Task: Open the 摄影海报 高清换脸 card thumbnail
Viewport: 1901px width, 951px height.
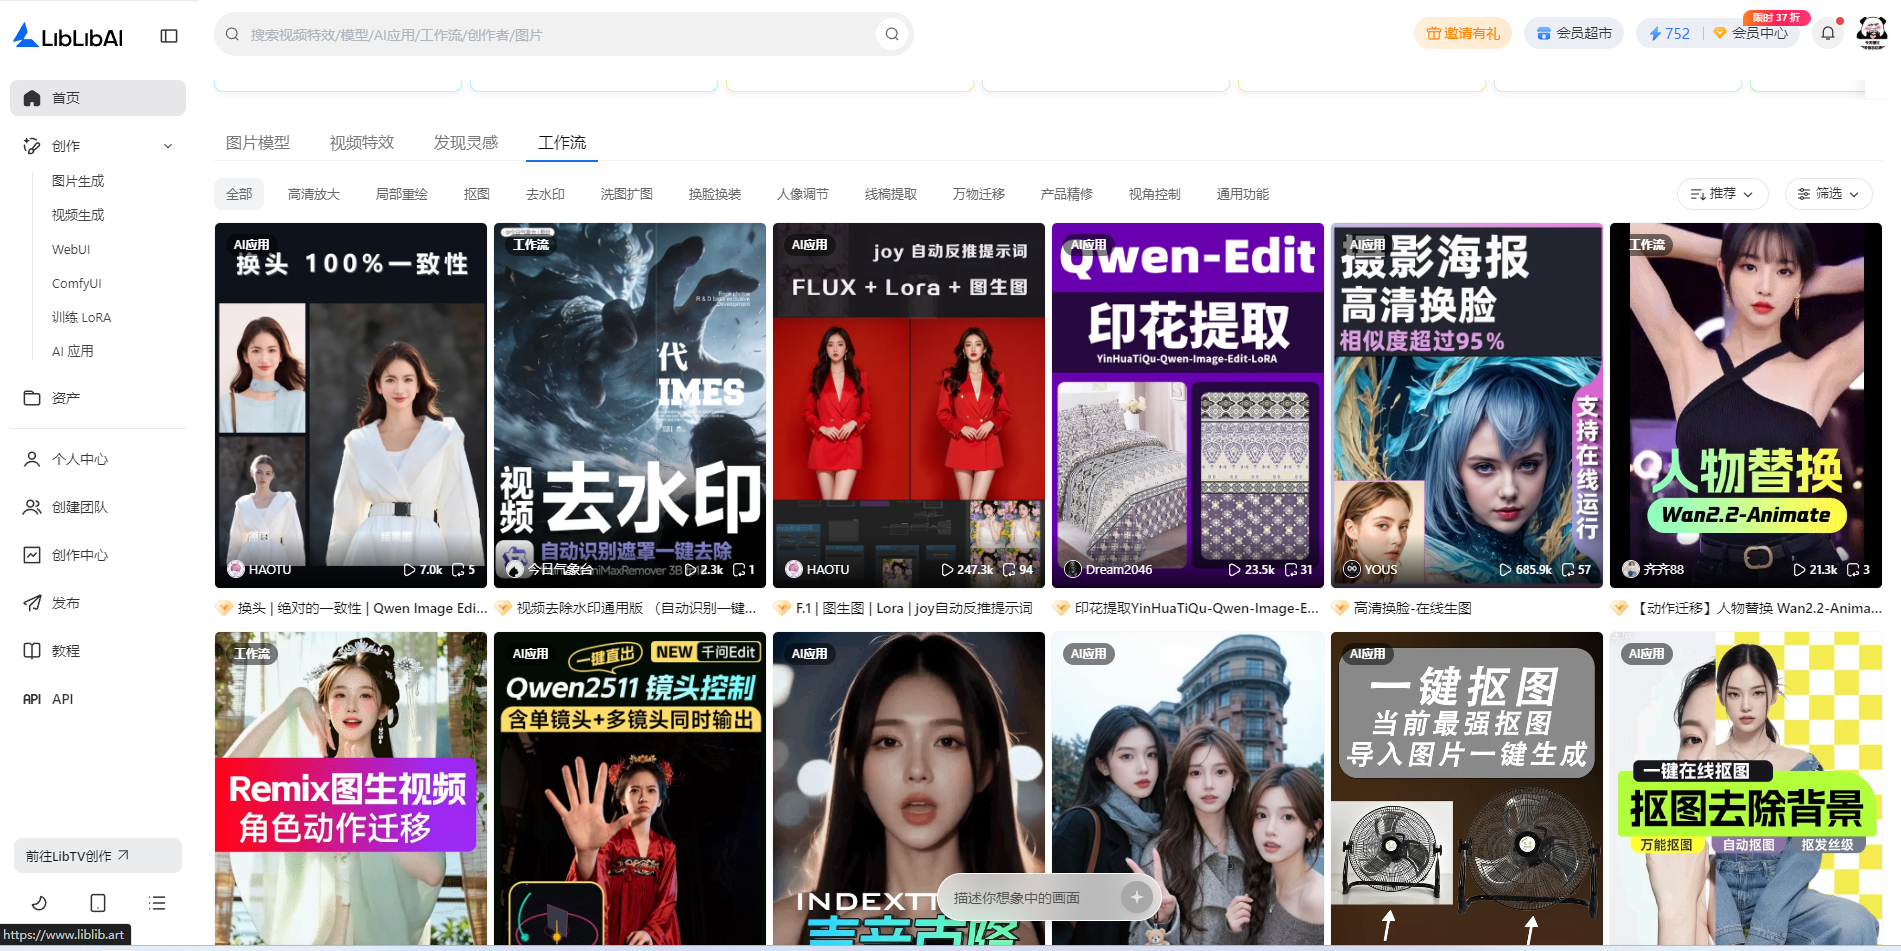Action: click(1467, 405)
